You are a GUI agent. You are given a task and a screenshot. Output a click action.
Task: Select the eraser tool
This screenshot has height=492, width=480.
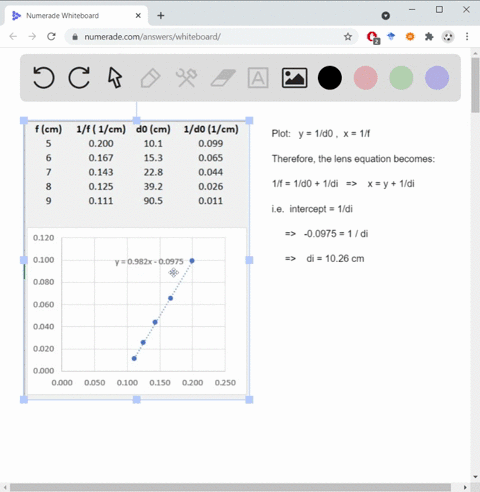click(223, 78)
